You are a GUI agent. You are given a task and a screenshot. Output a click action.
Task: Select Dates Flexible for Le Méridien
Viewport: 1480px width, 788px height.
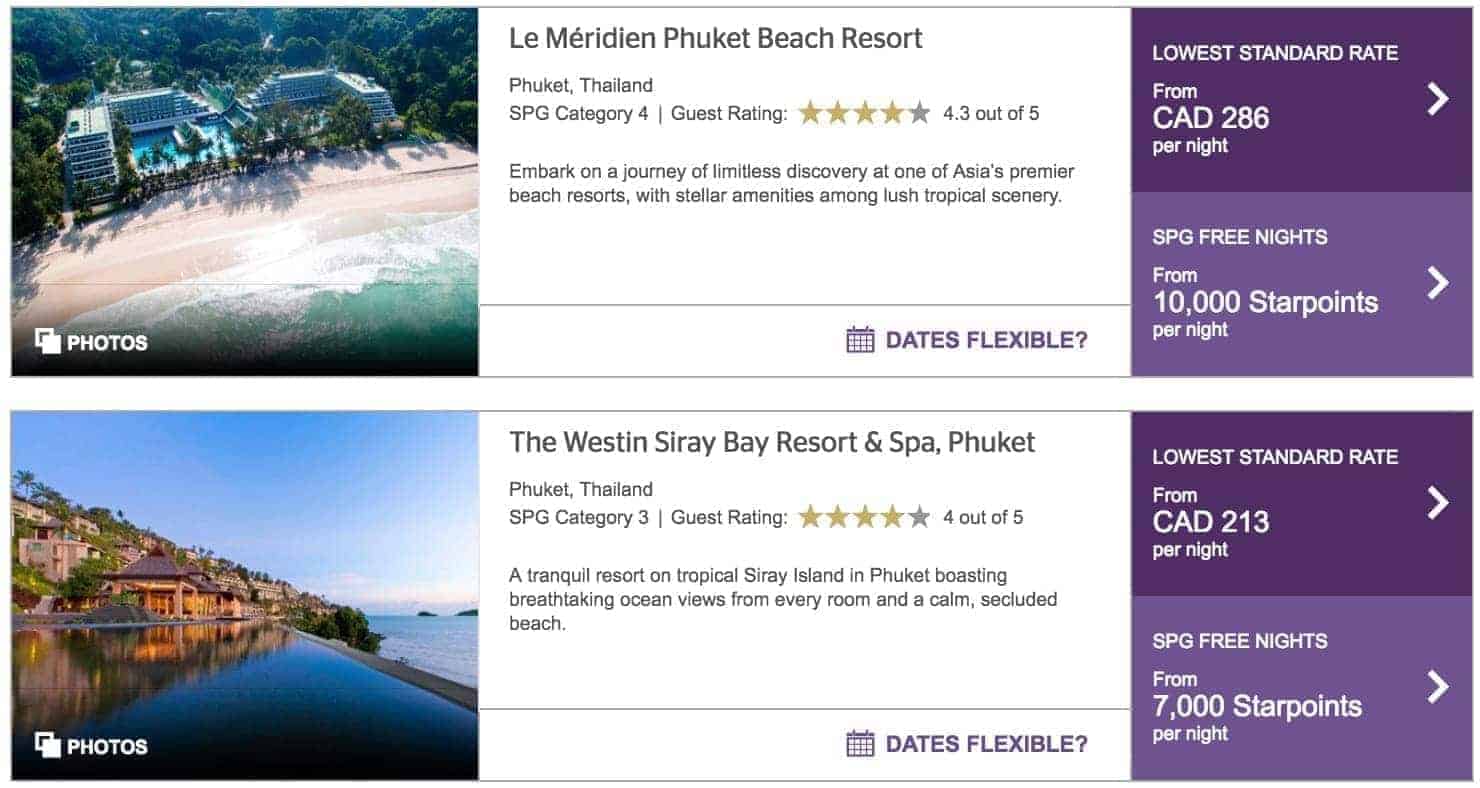[986, 340]
